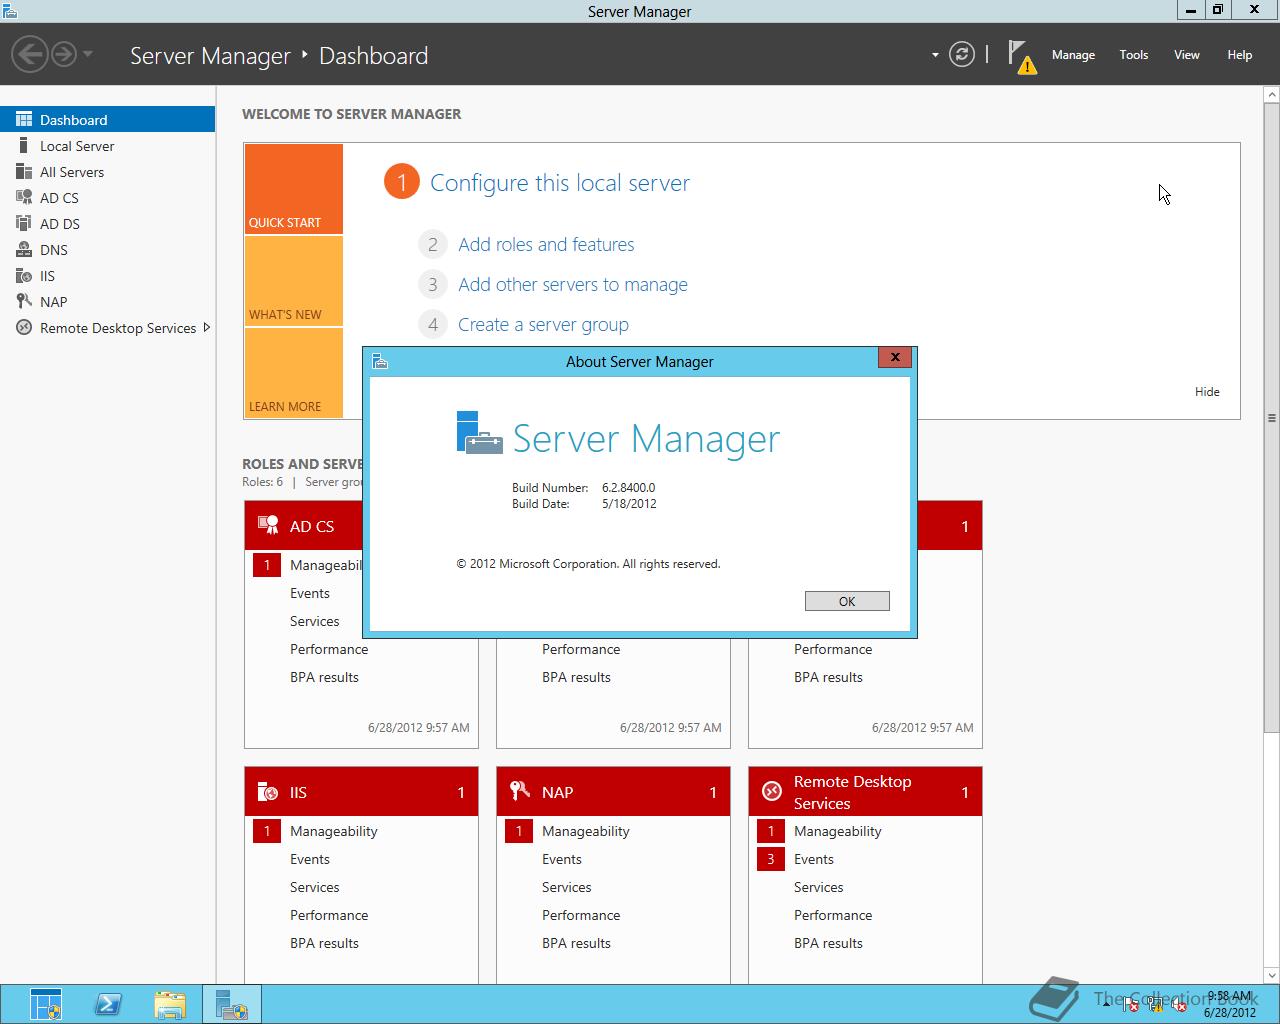Open the Notifications flag with warning
The image size is (1280, 1024).
[1021, 56]
